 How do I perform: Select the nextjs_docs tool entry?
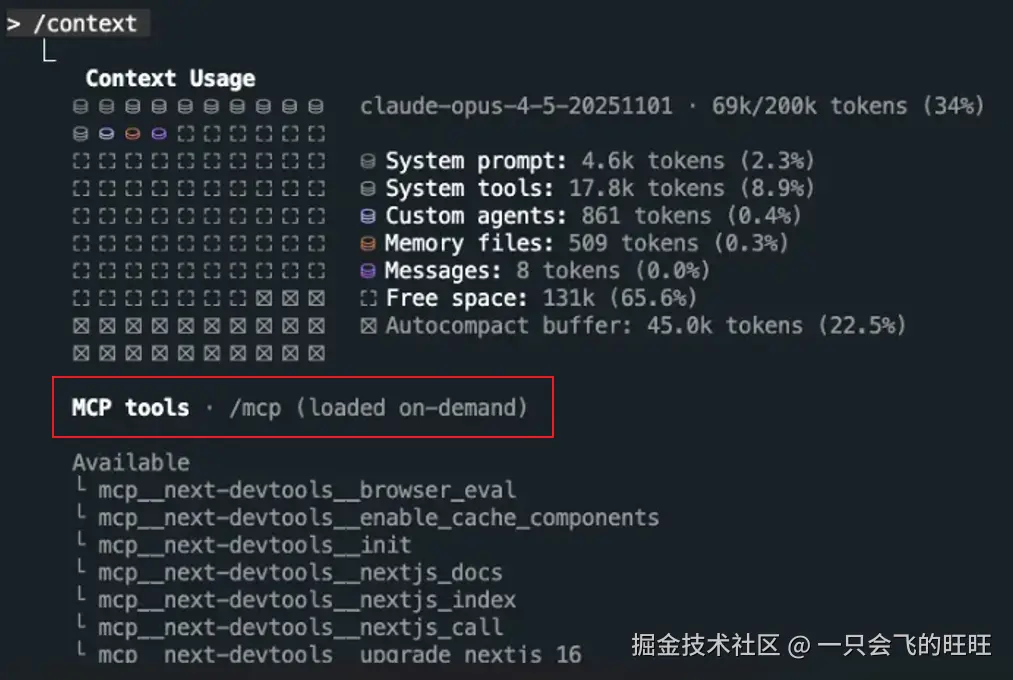point(300,573)
